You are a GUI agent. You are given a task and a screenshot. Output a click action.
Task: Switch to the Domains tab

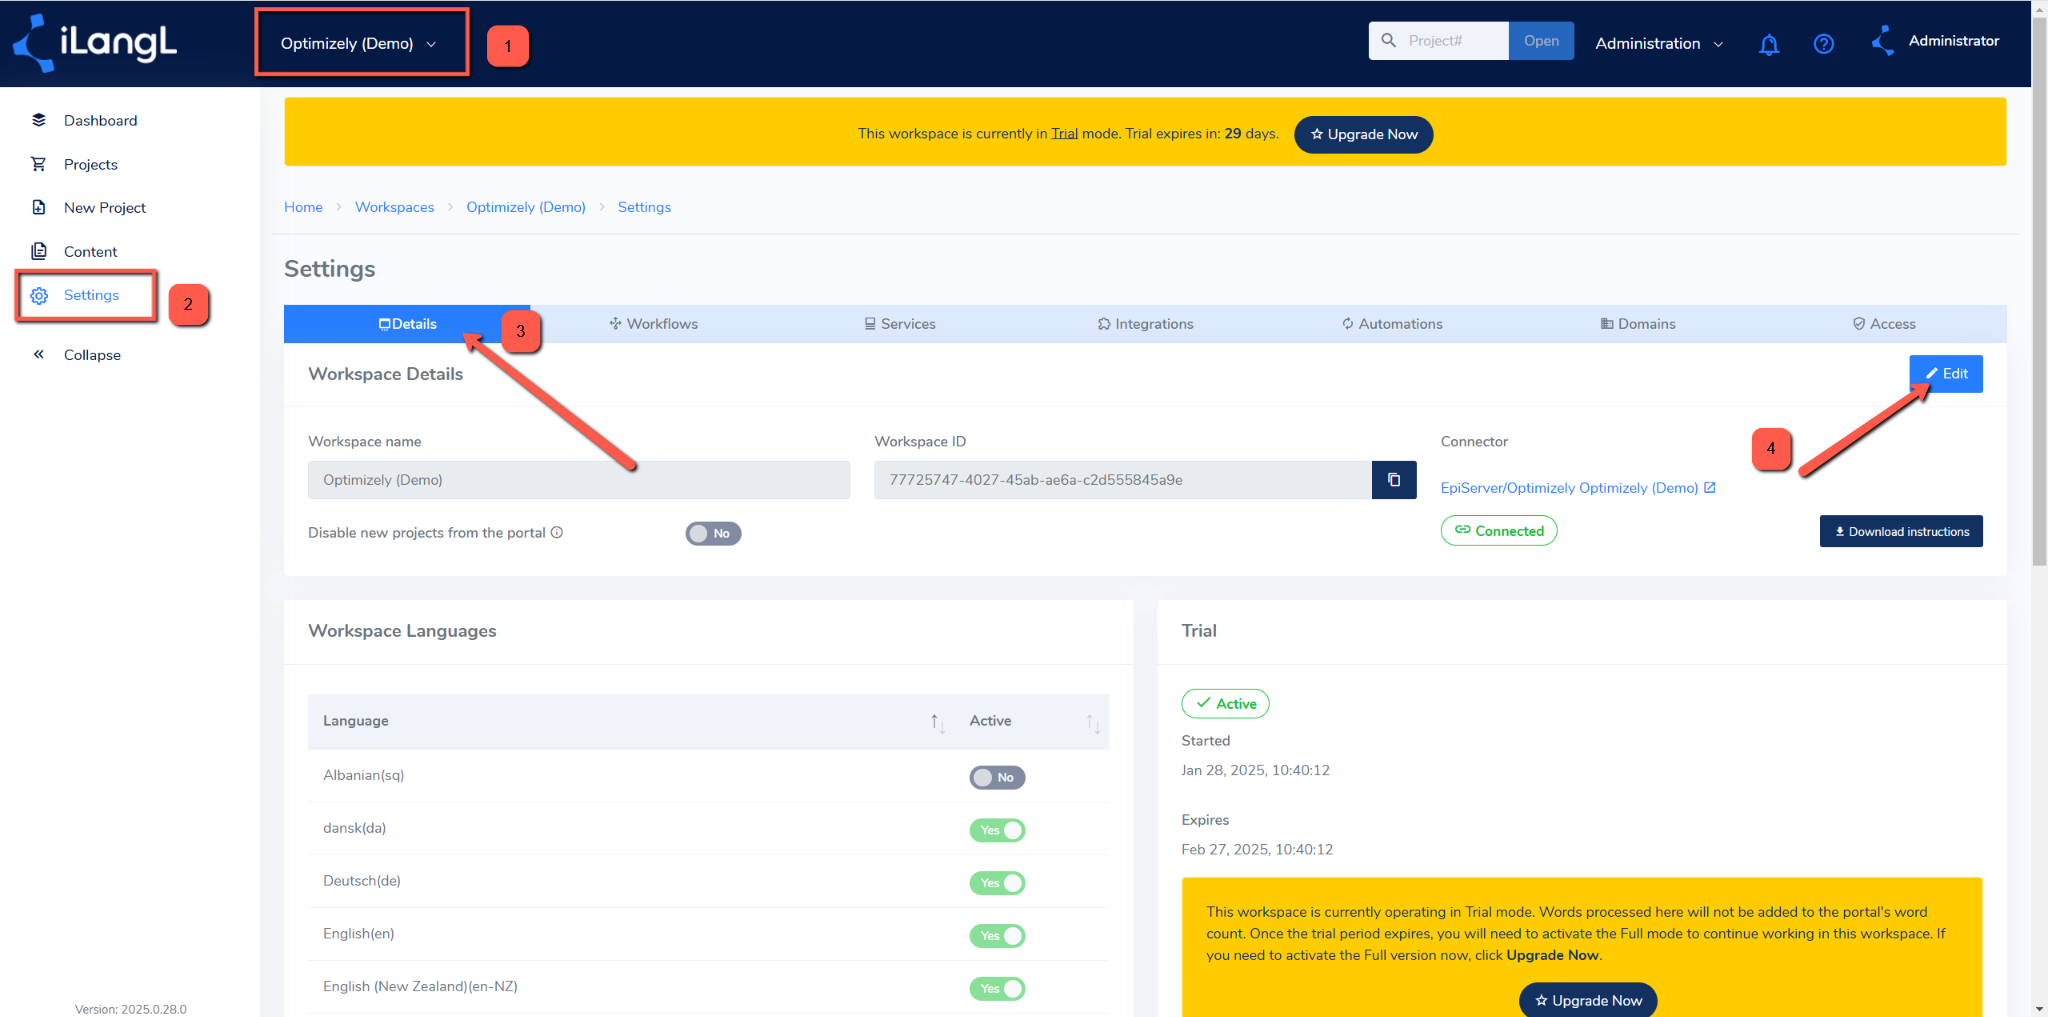[x=1638, y=324]
